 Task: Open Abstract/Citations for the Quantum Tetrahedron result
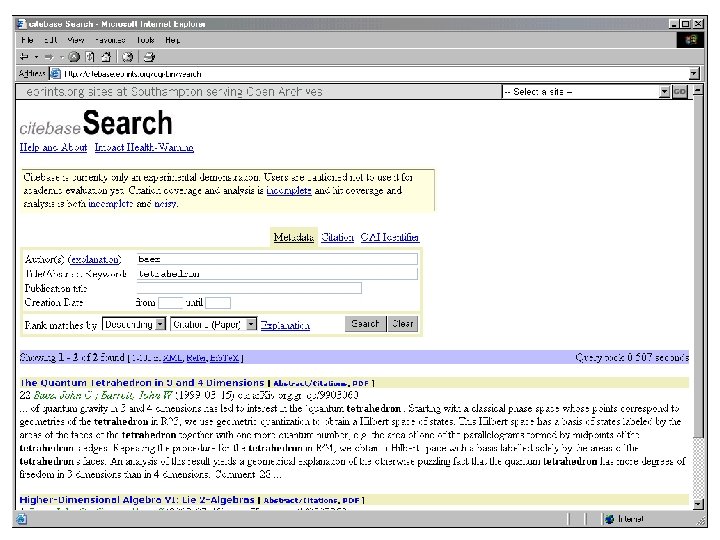click(x=310, y=383)
